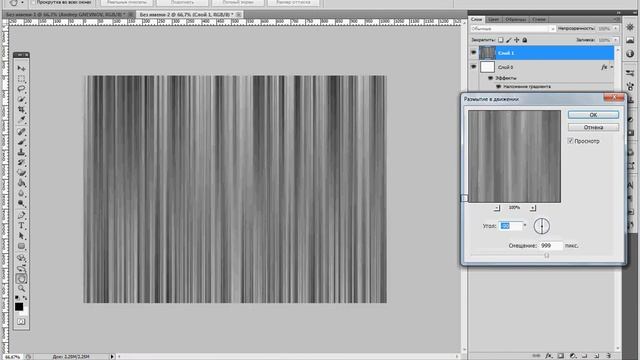Collapse the toolbox panel header
Screen dimensions: 640x360
point(21,55)
